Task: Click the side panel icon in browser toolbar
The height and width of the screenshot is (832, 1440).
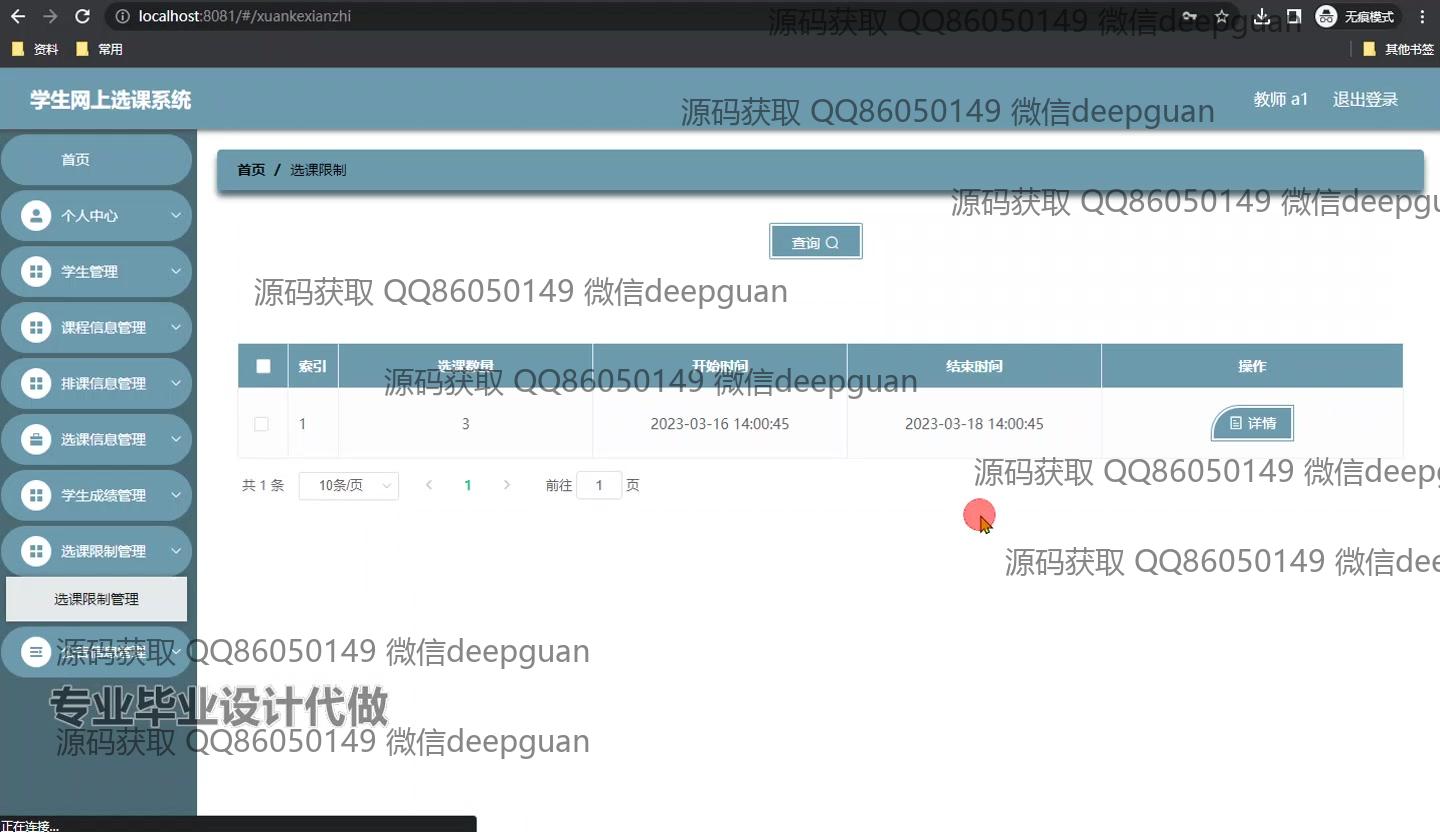Action: click(x=1294, y=16)
